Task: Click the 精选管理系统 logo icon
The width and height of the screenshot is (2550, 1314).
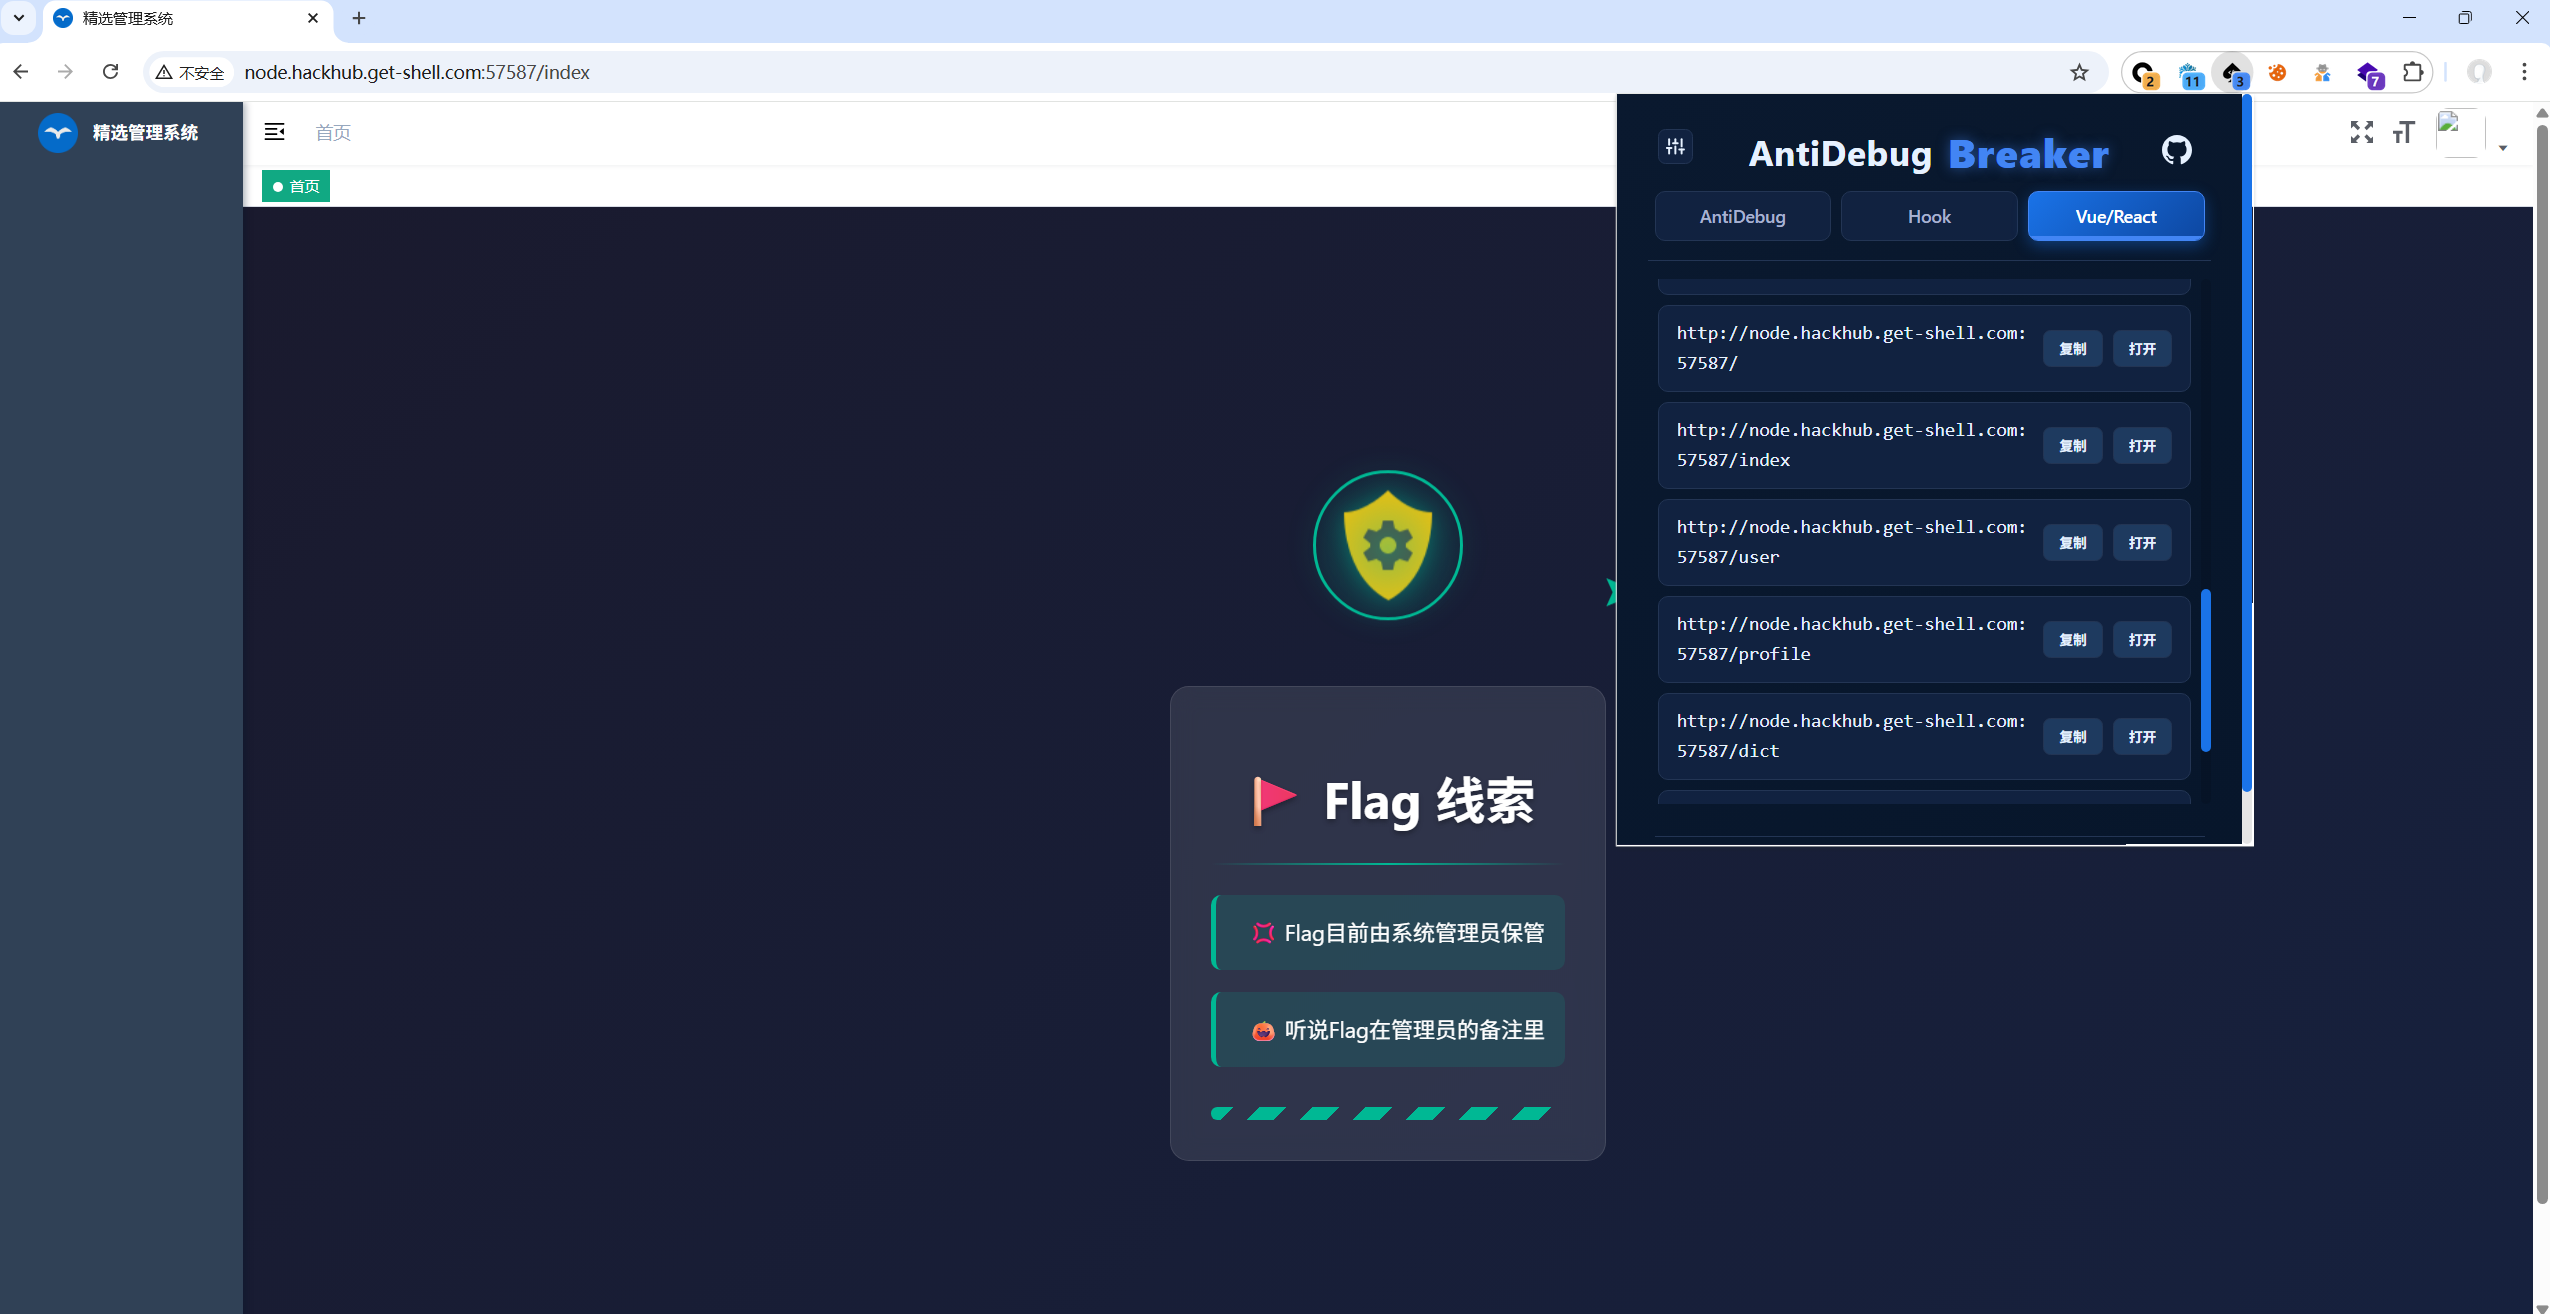Action: click(58, 133)
